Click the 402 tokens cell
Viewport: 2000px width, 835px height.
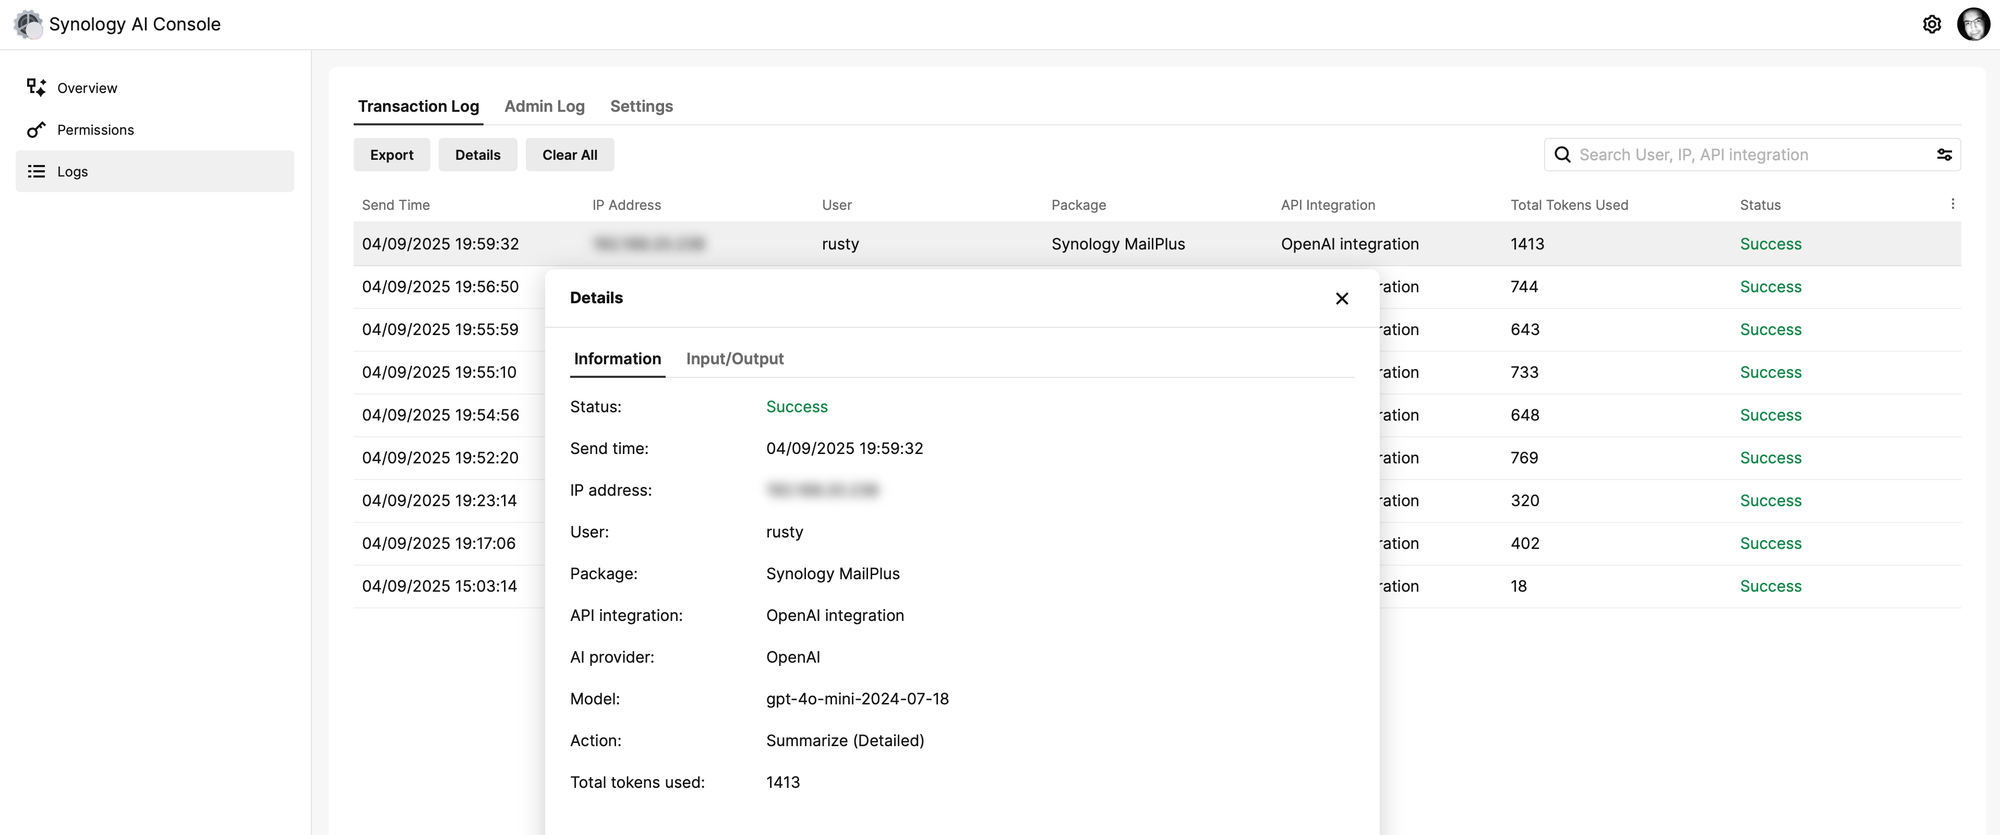point(1525,543)
